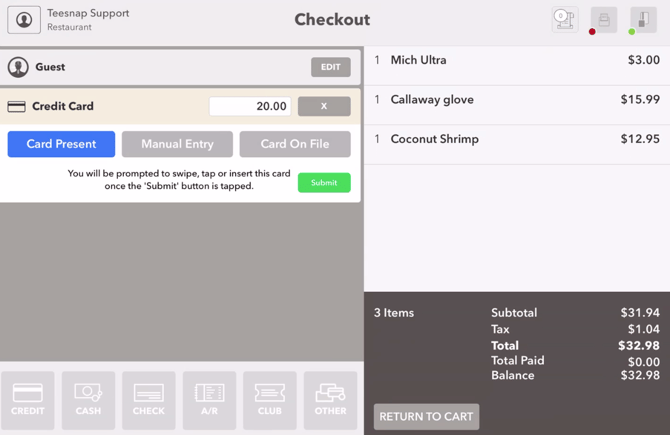
Task: Tap the Checkout title
Action: pyautogui.click(x=332, y=20)
